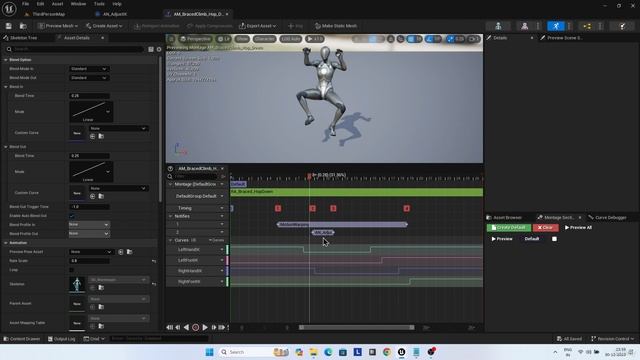Viewport: 640px width, 360px height.
Task: Switch to the ThirdPersonMap tab
Action: 49,14
